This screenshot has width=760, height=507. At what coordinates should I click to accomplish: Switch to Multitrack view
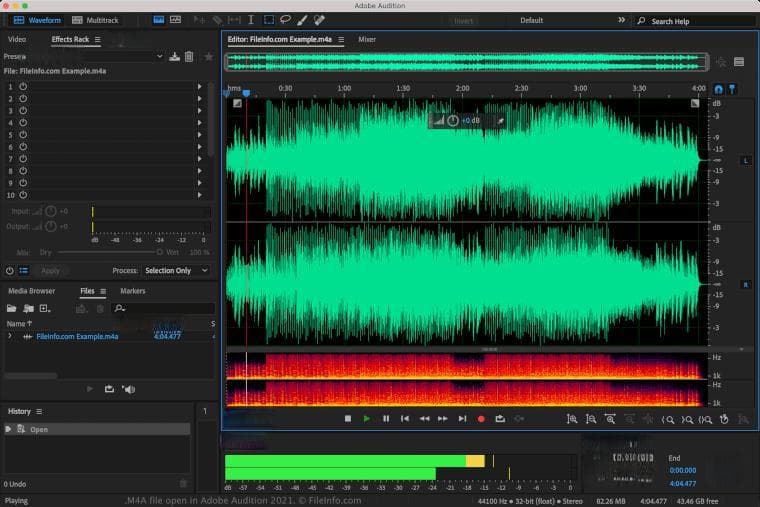pos(95,20)
